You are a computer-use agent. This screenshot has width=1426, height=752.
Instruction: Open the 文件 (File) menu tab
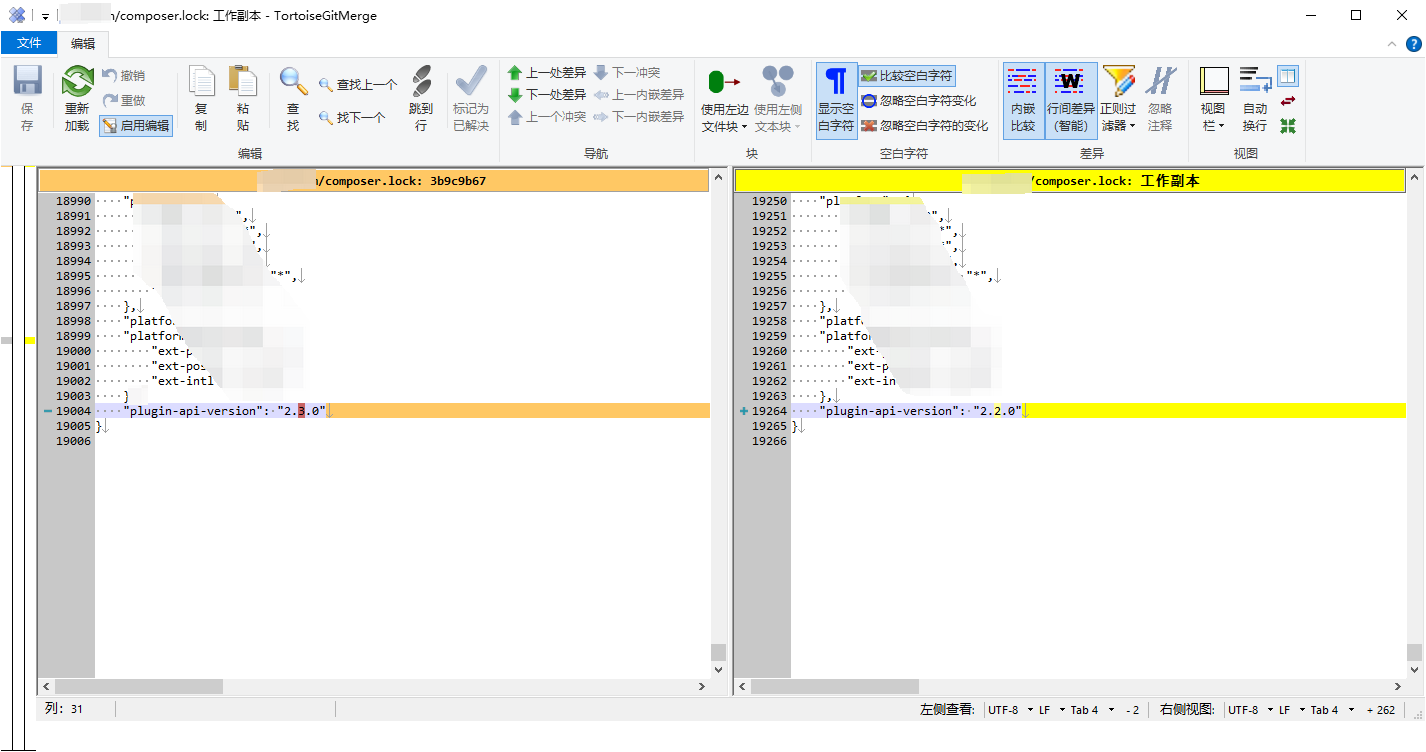tap(29, 43)
